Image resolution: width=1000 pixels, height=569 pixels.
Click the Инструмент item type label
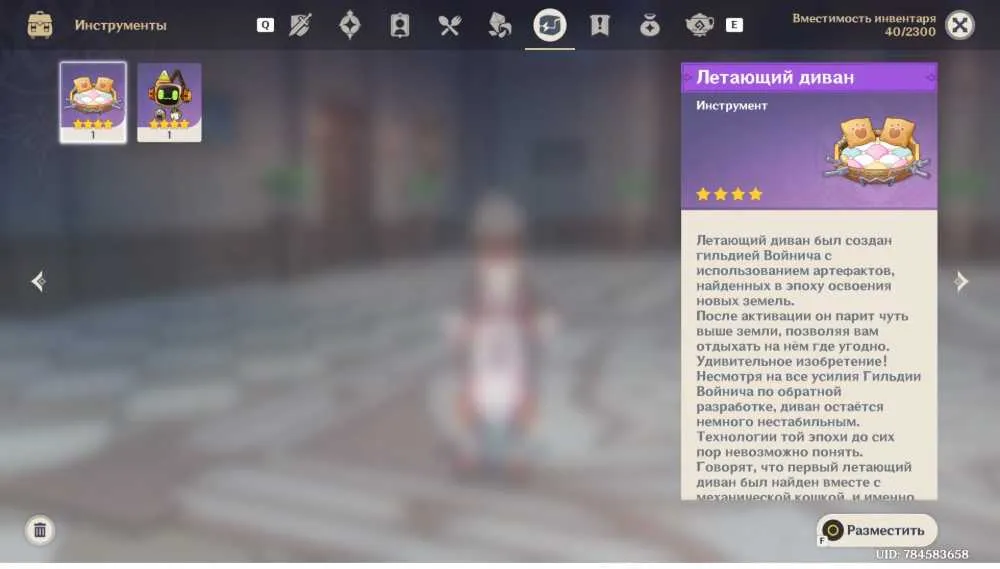tap(732, 106)
